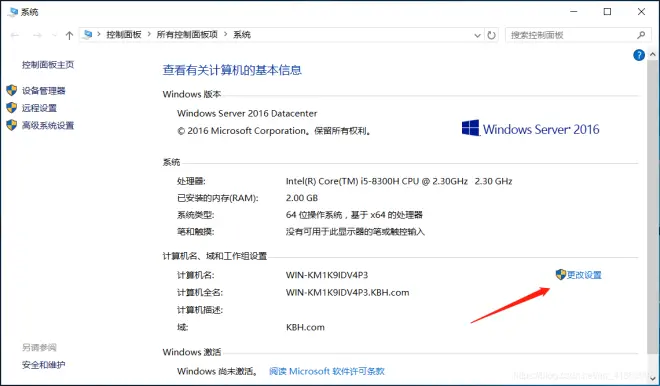Screen dimensions: 660x386
Task: Click the processor value i5-8300H text
Action: point(399,181)
